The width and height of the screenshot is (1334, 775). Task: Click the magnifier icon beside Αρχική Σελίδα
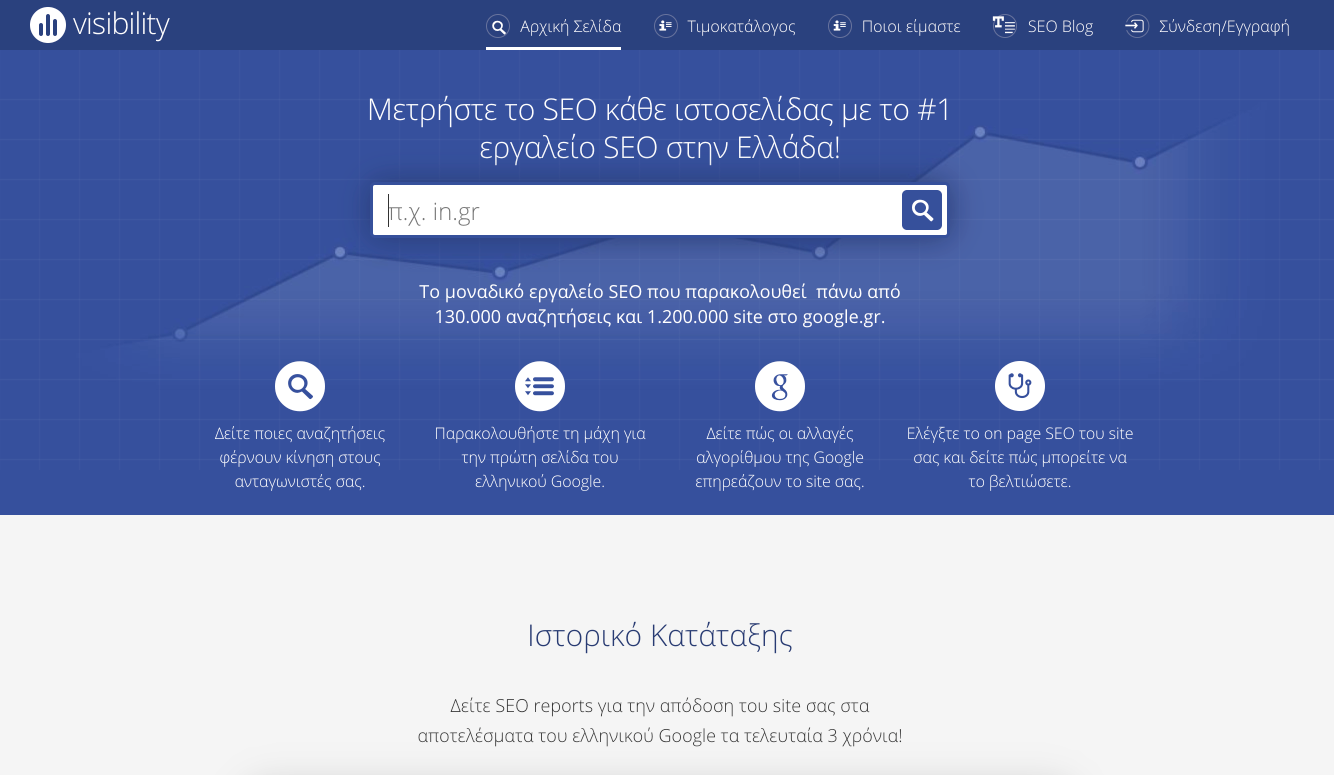[498, 26]
